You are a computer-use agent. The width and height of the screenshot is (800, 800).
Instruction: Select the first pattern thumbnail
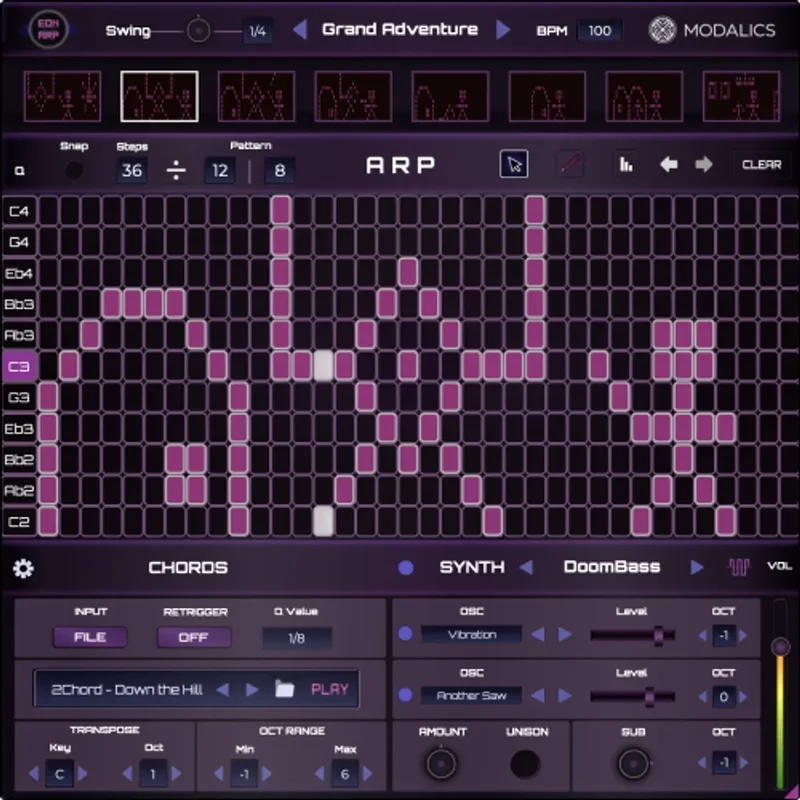62,96
